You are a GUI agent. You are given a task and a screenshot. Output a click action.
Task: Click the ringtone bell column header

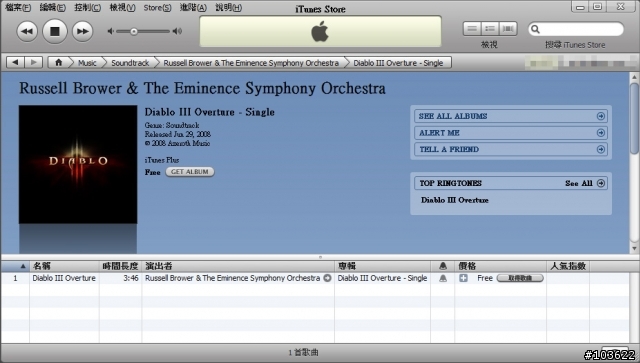point(443,266)
